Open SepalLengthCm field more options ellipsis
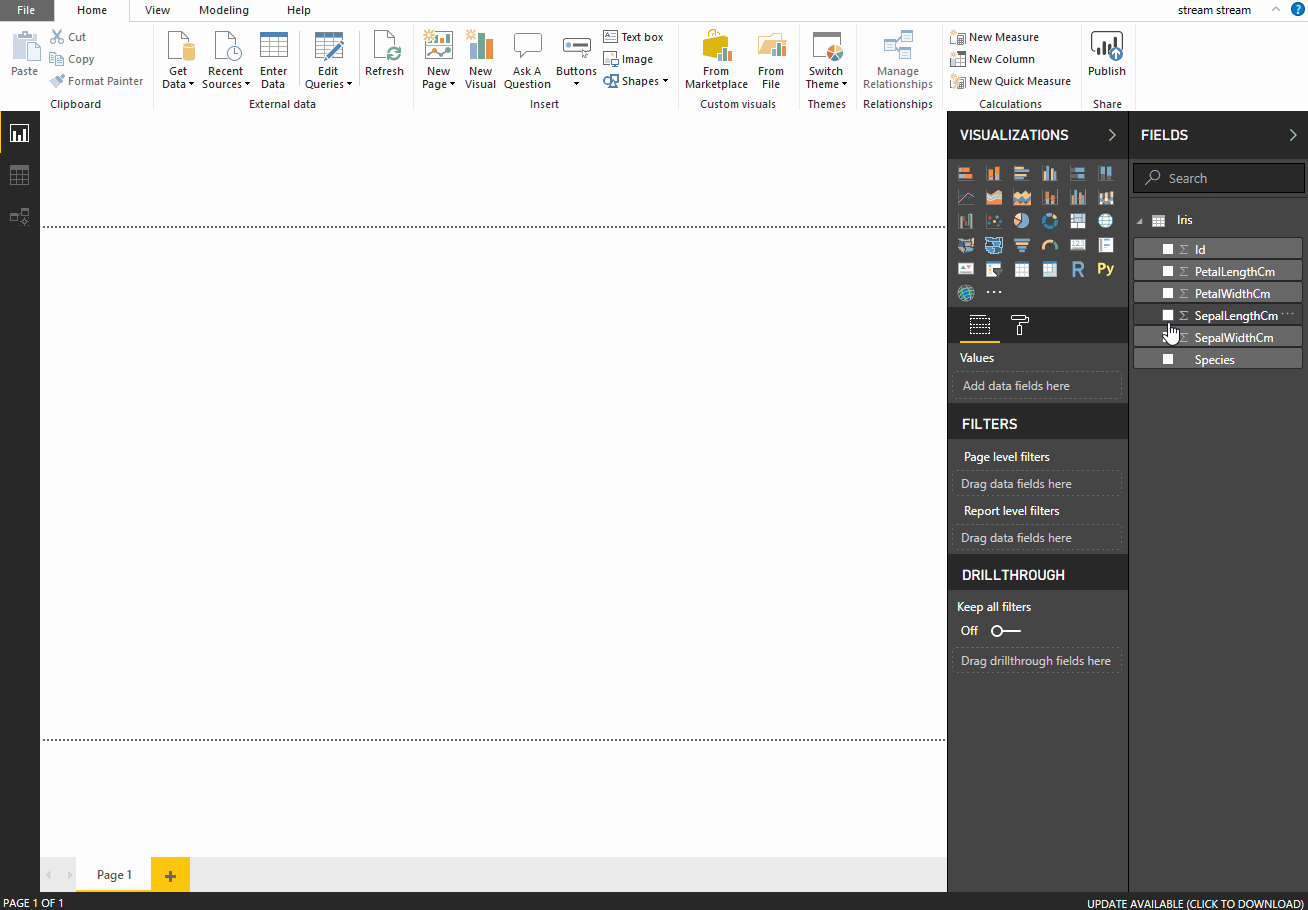This screenshot has width=1308, height=910. click(1288, 313)
